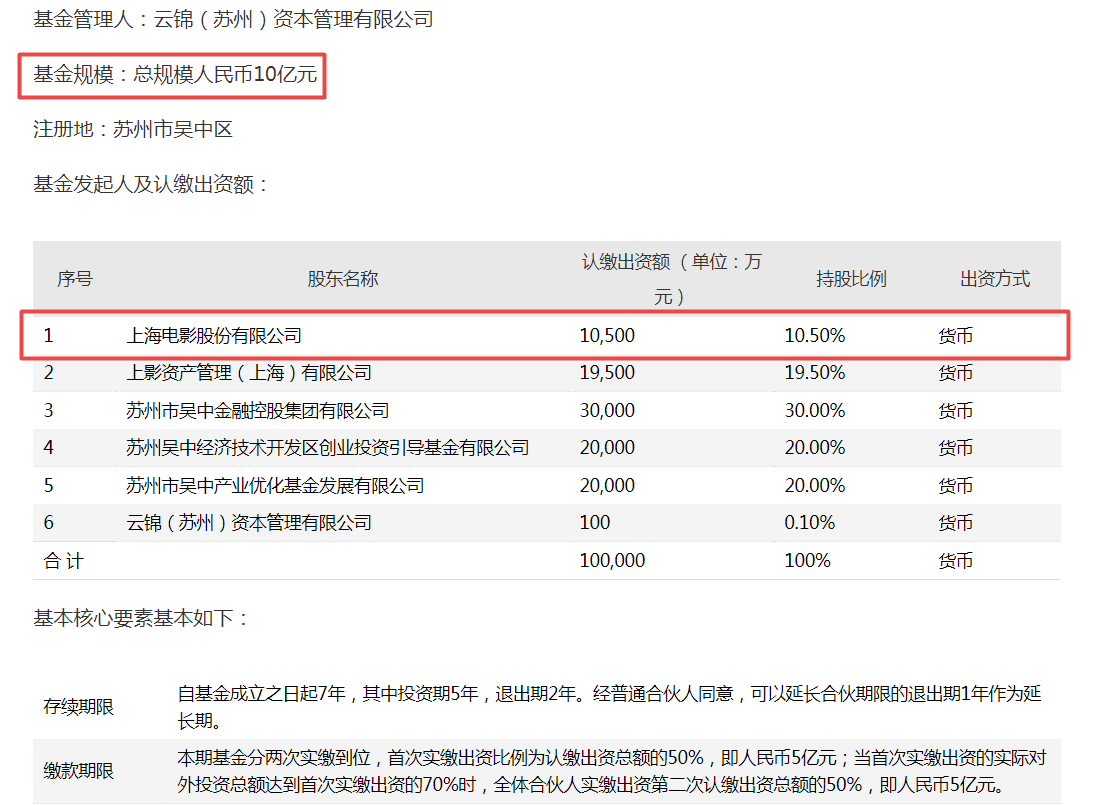Click the 100% total shareholding cell
This screenshot has height=805, width=1100.
(807, 561)
